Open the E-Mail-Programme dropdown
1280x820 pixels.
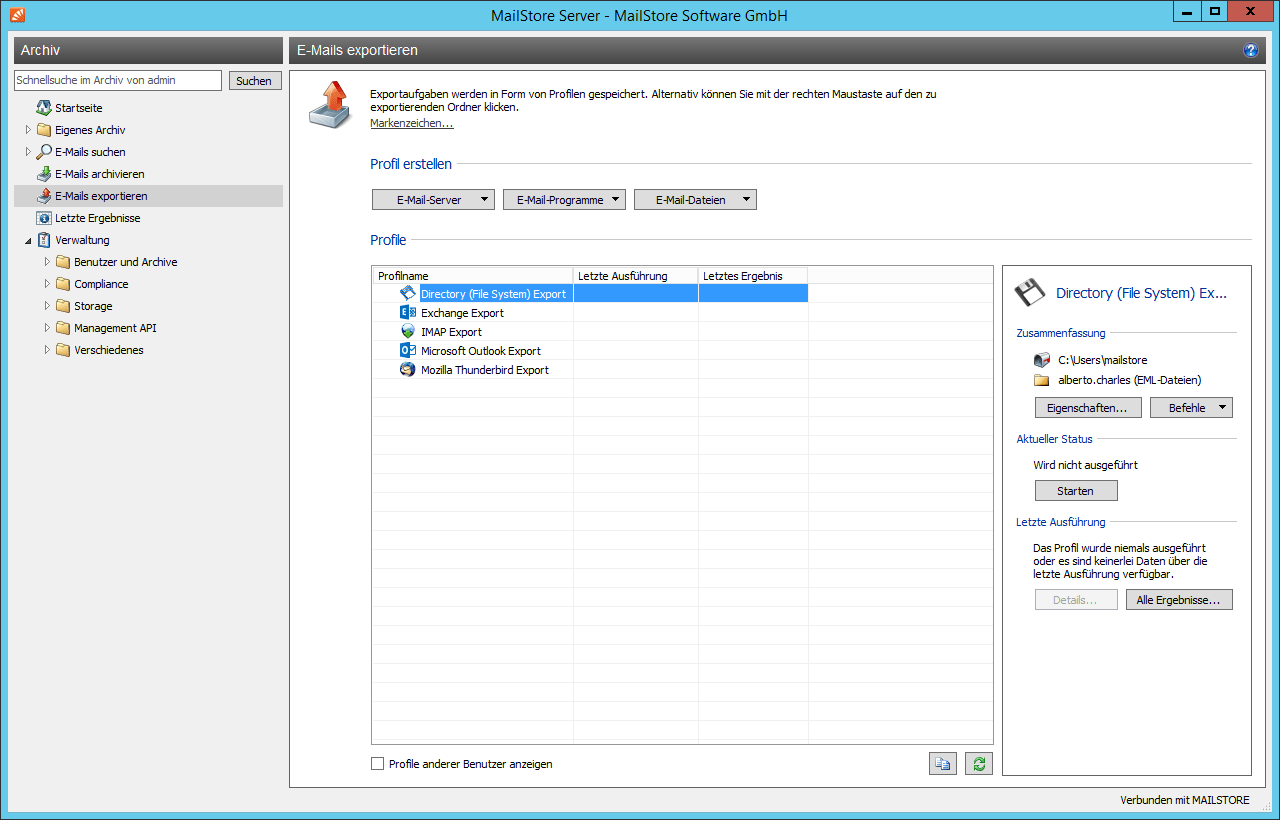click(x=564, y=200)
